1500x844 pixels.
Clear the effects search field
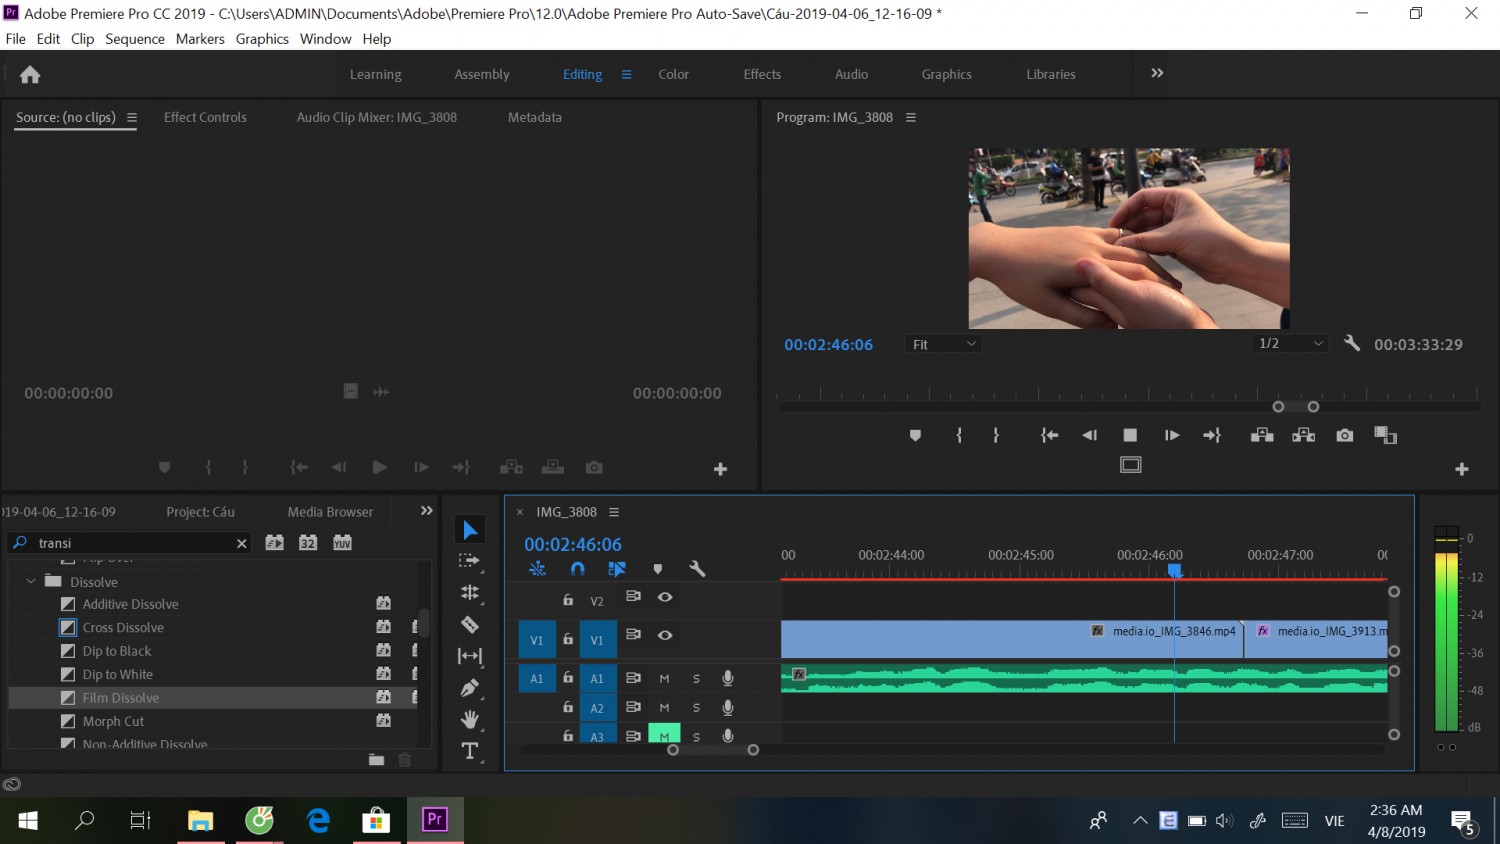[x=241, y=543]
